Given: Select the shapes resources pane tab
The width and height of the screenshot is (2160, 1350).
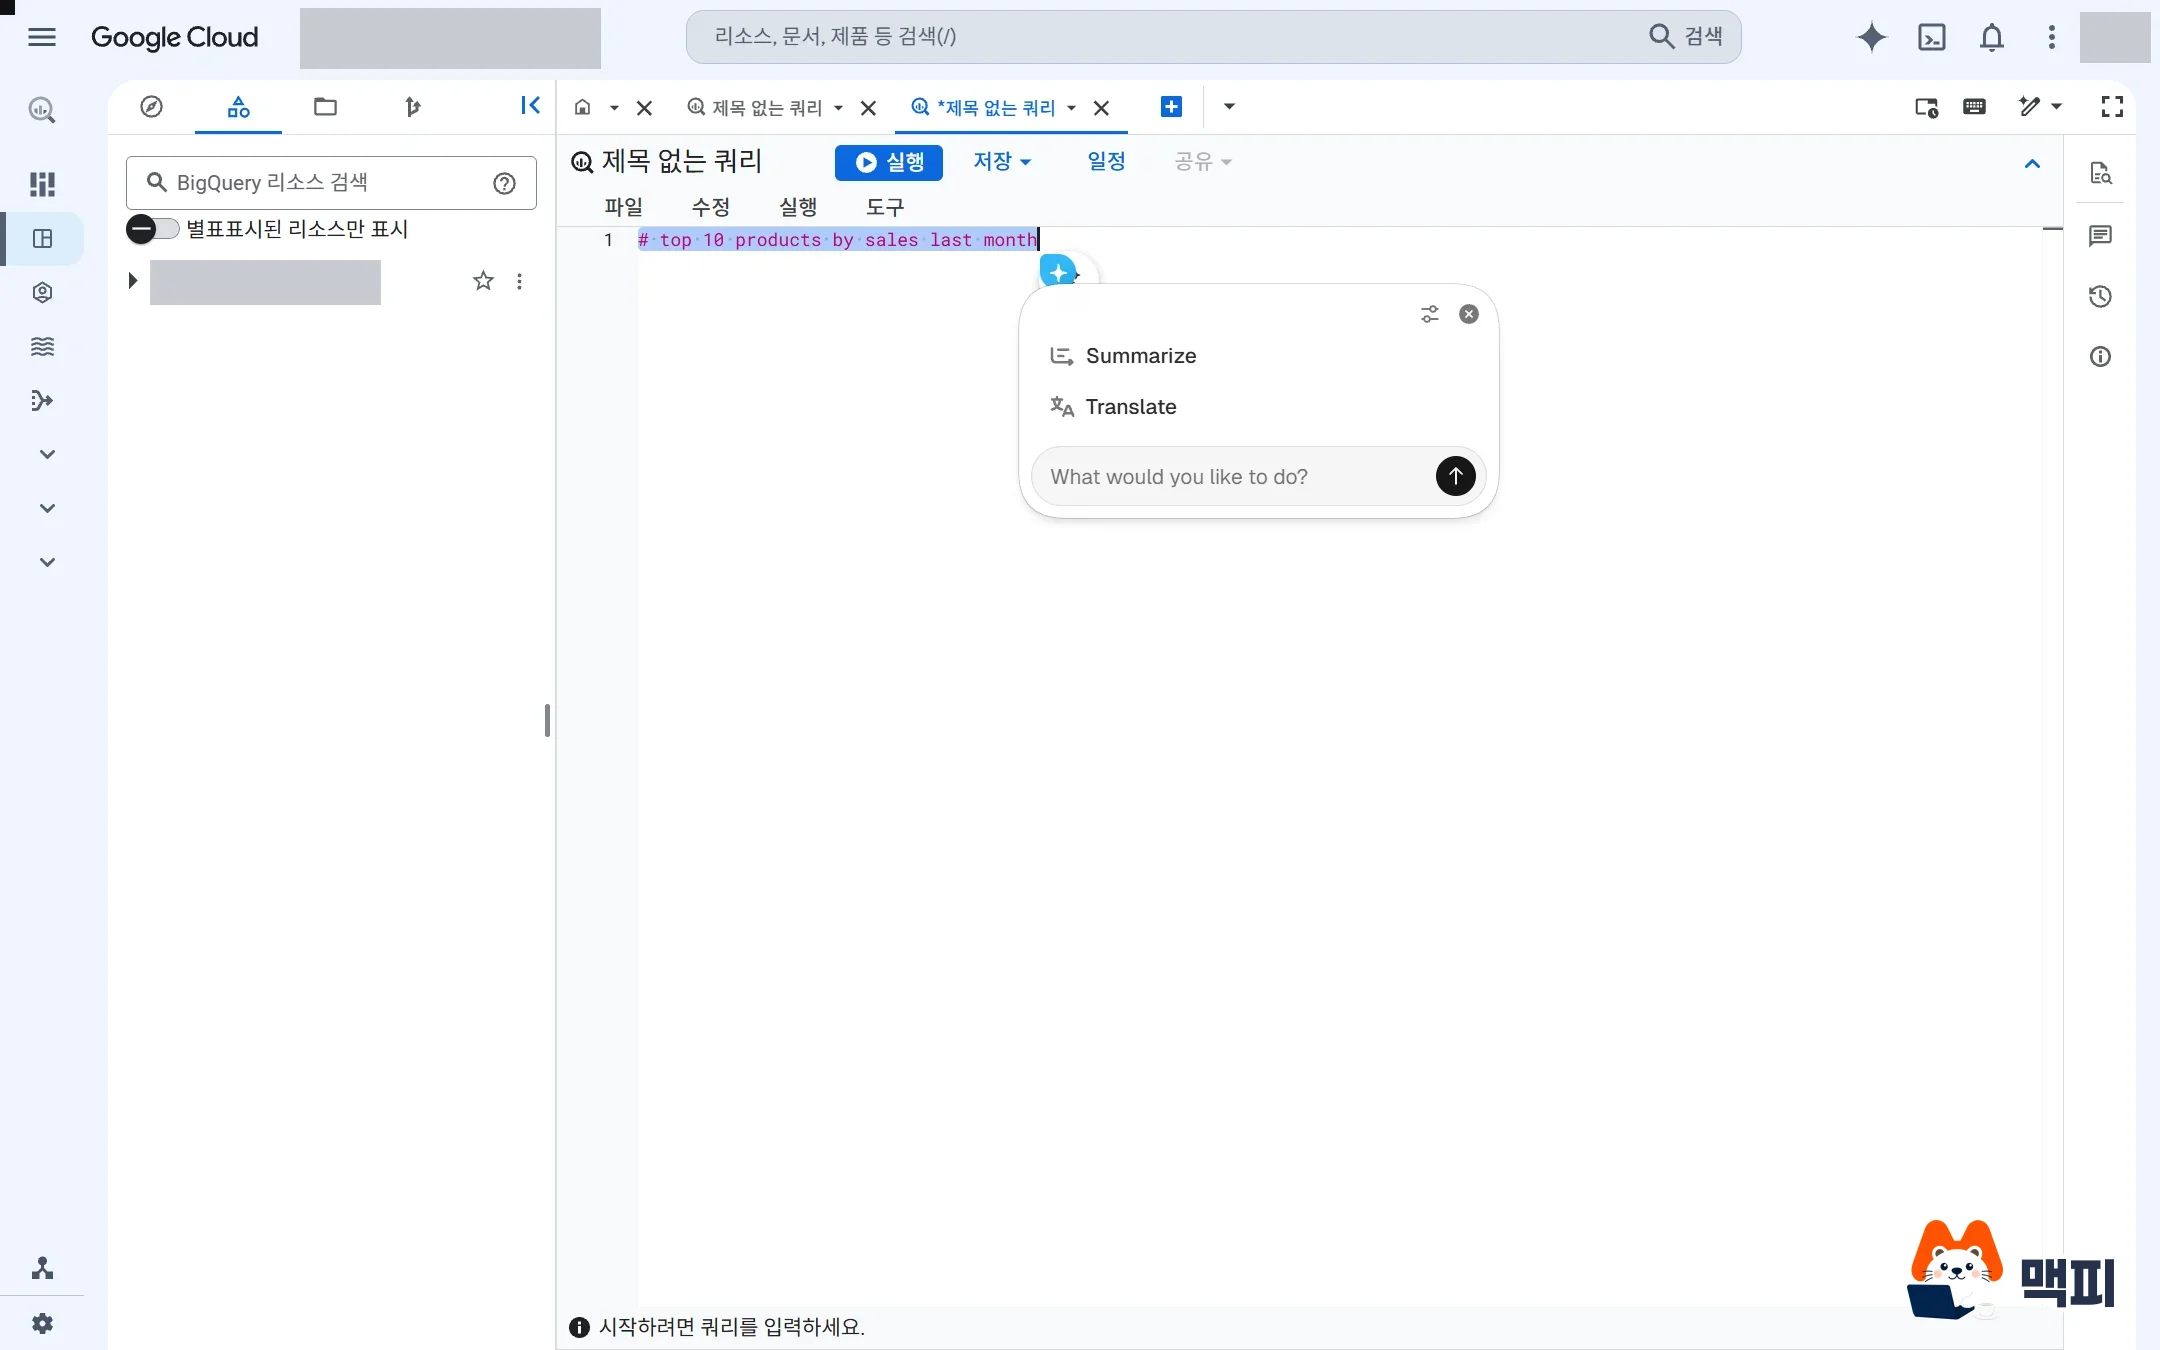Looking at the screenshot, I should [x=238, y=107].
